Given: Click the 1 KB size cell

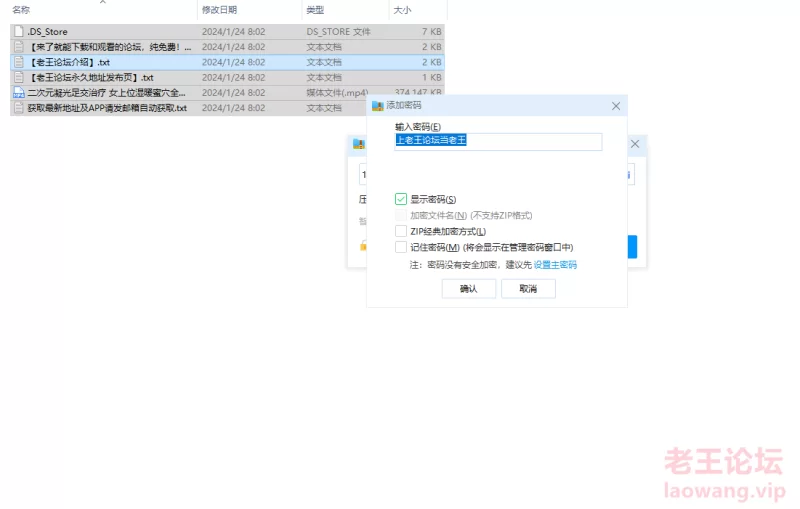Looking at the screenshot, I should coord(432,78).
